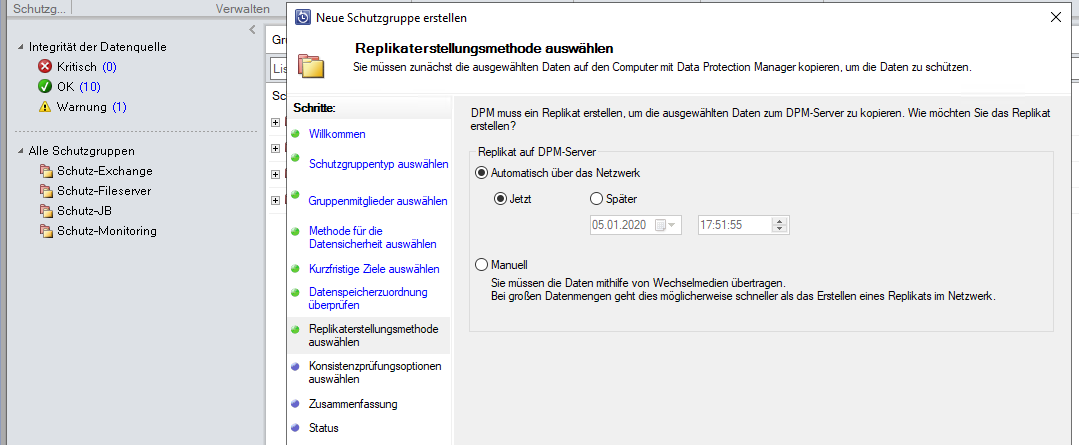The width and height of the screenshot is (1079, 445).
Task: Go to Gruppenmitglieder auswählen step
Action: pos(378,201)
